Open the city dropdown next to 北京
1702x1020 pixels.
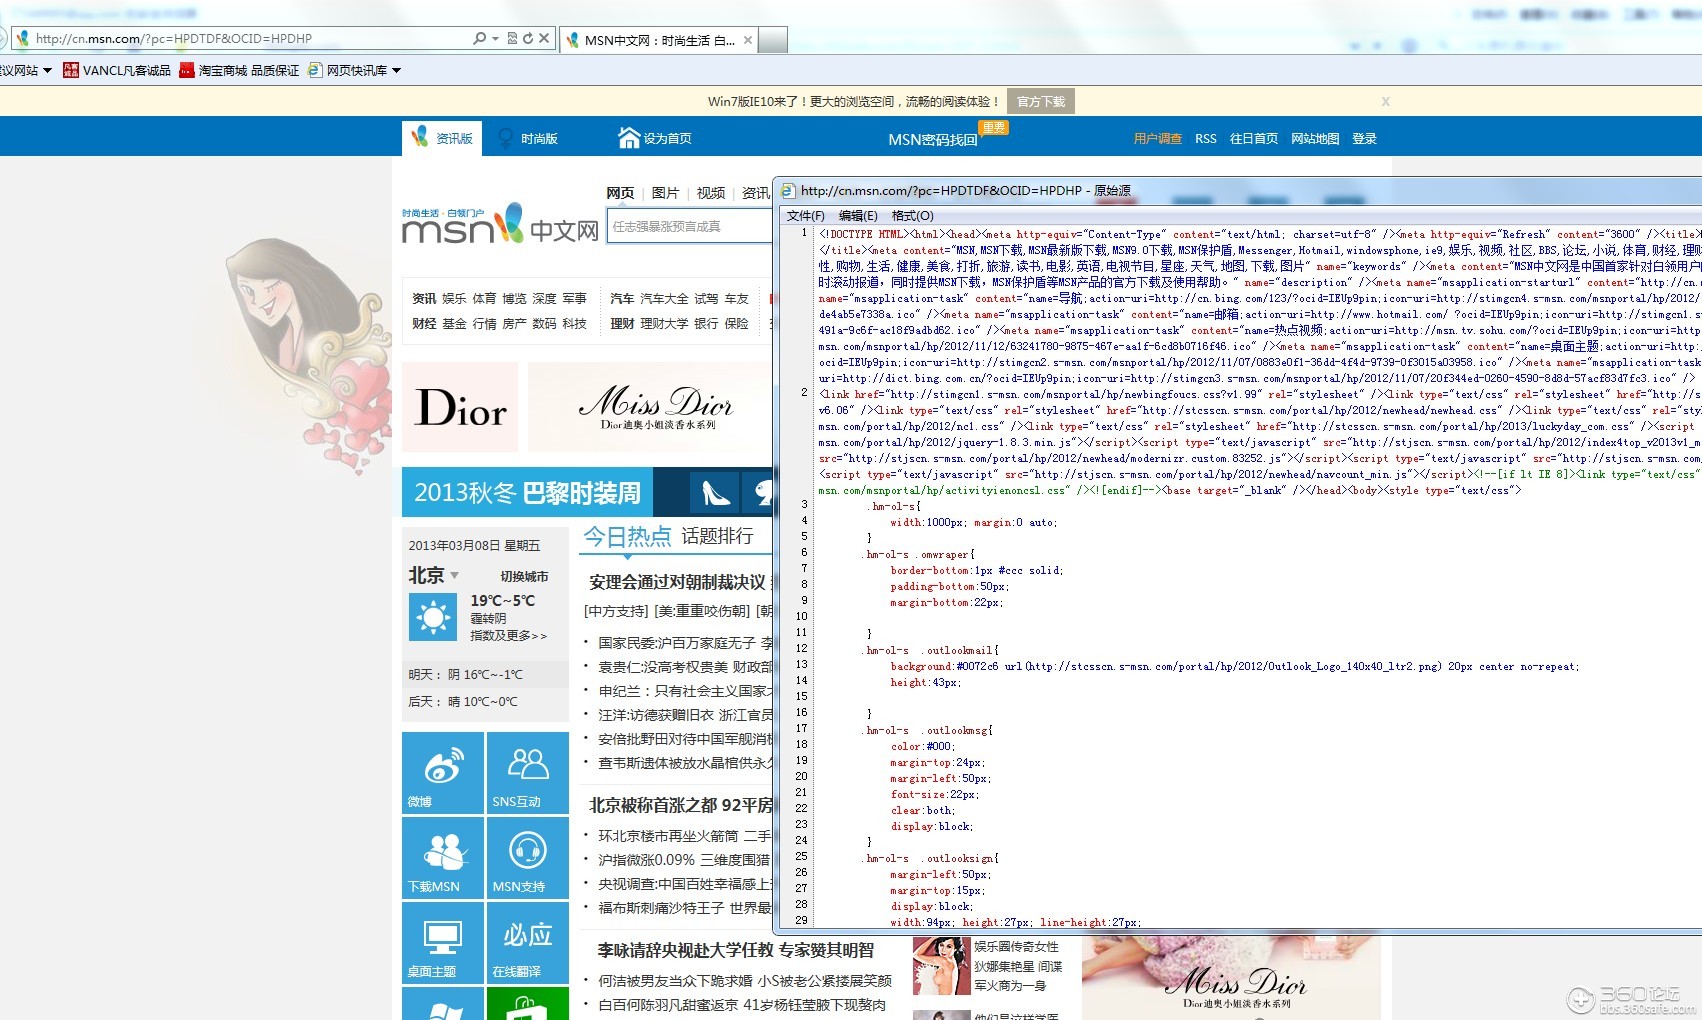(x=453, y=576)
